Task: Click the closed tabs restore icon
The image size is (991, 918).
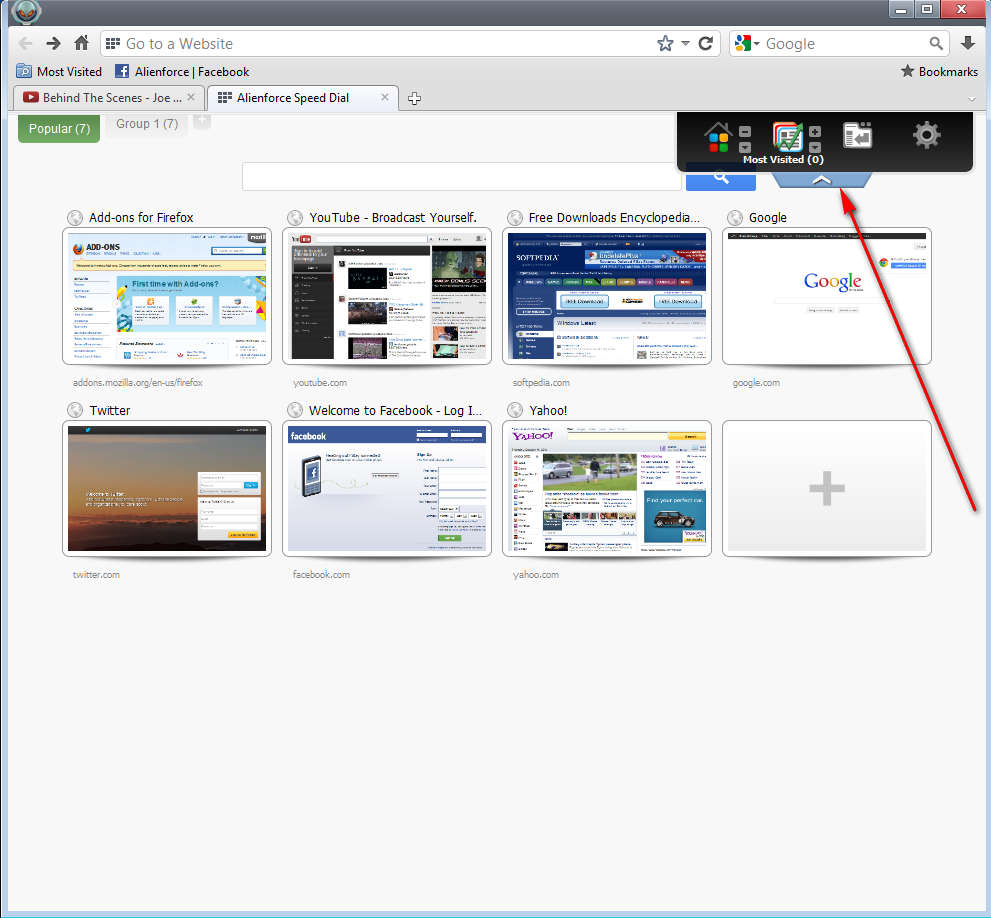Action: tap(858, 135)
